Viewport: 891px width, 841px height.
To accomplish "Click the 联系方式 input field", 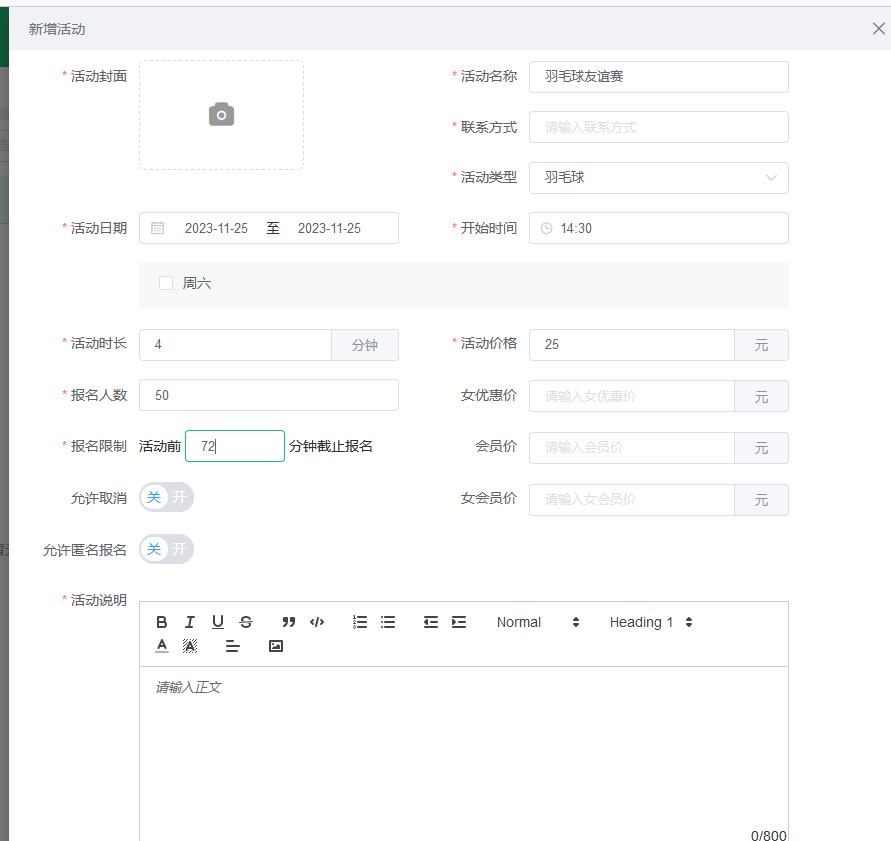I will (x=658, y=127).
